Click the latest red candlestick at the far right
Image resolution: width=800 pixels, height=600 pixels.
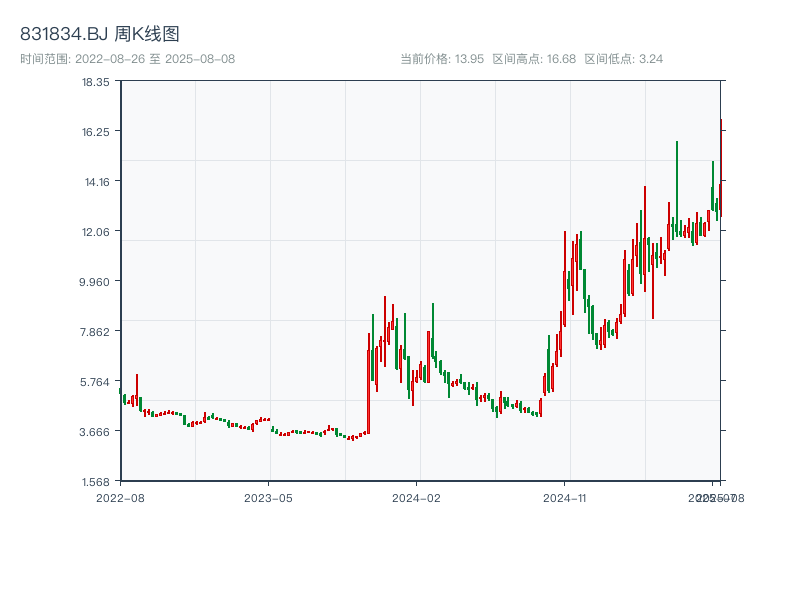point(721,168)
